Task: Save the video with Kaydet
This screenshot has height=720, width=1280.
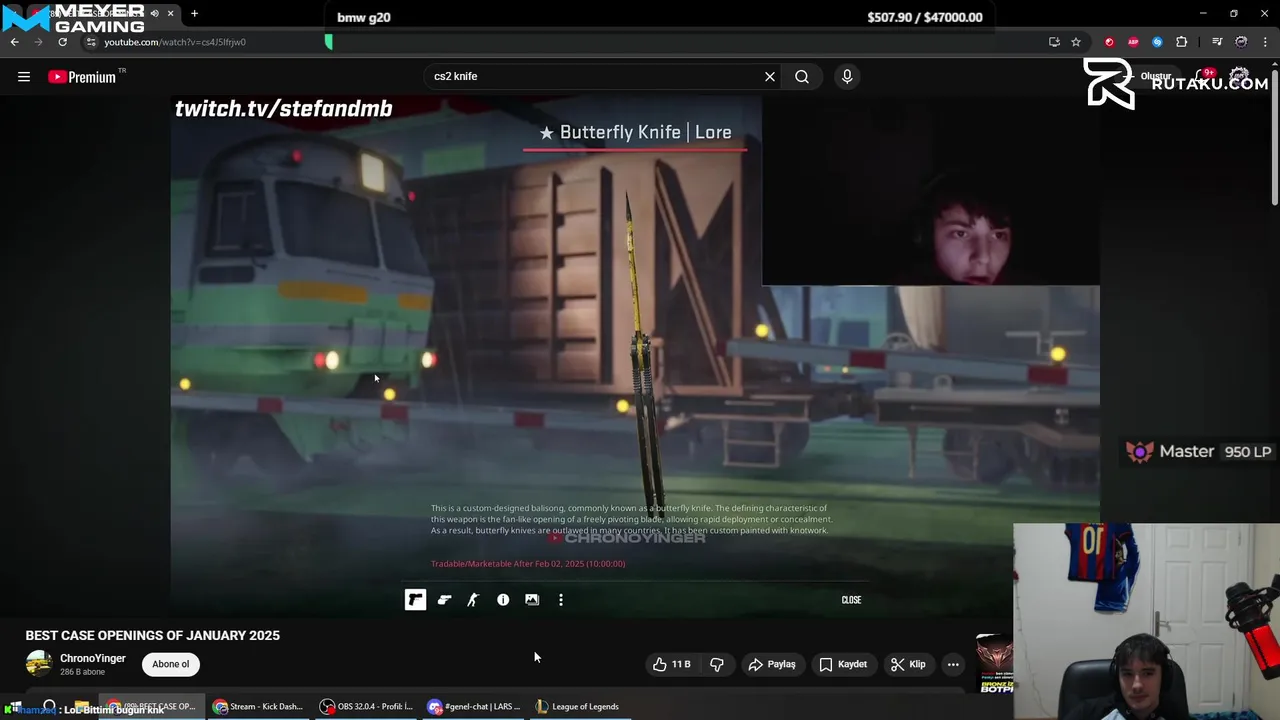Action: click(843, 664)
